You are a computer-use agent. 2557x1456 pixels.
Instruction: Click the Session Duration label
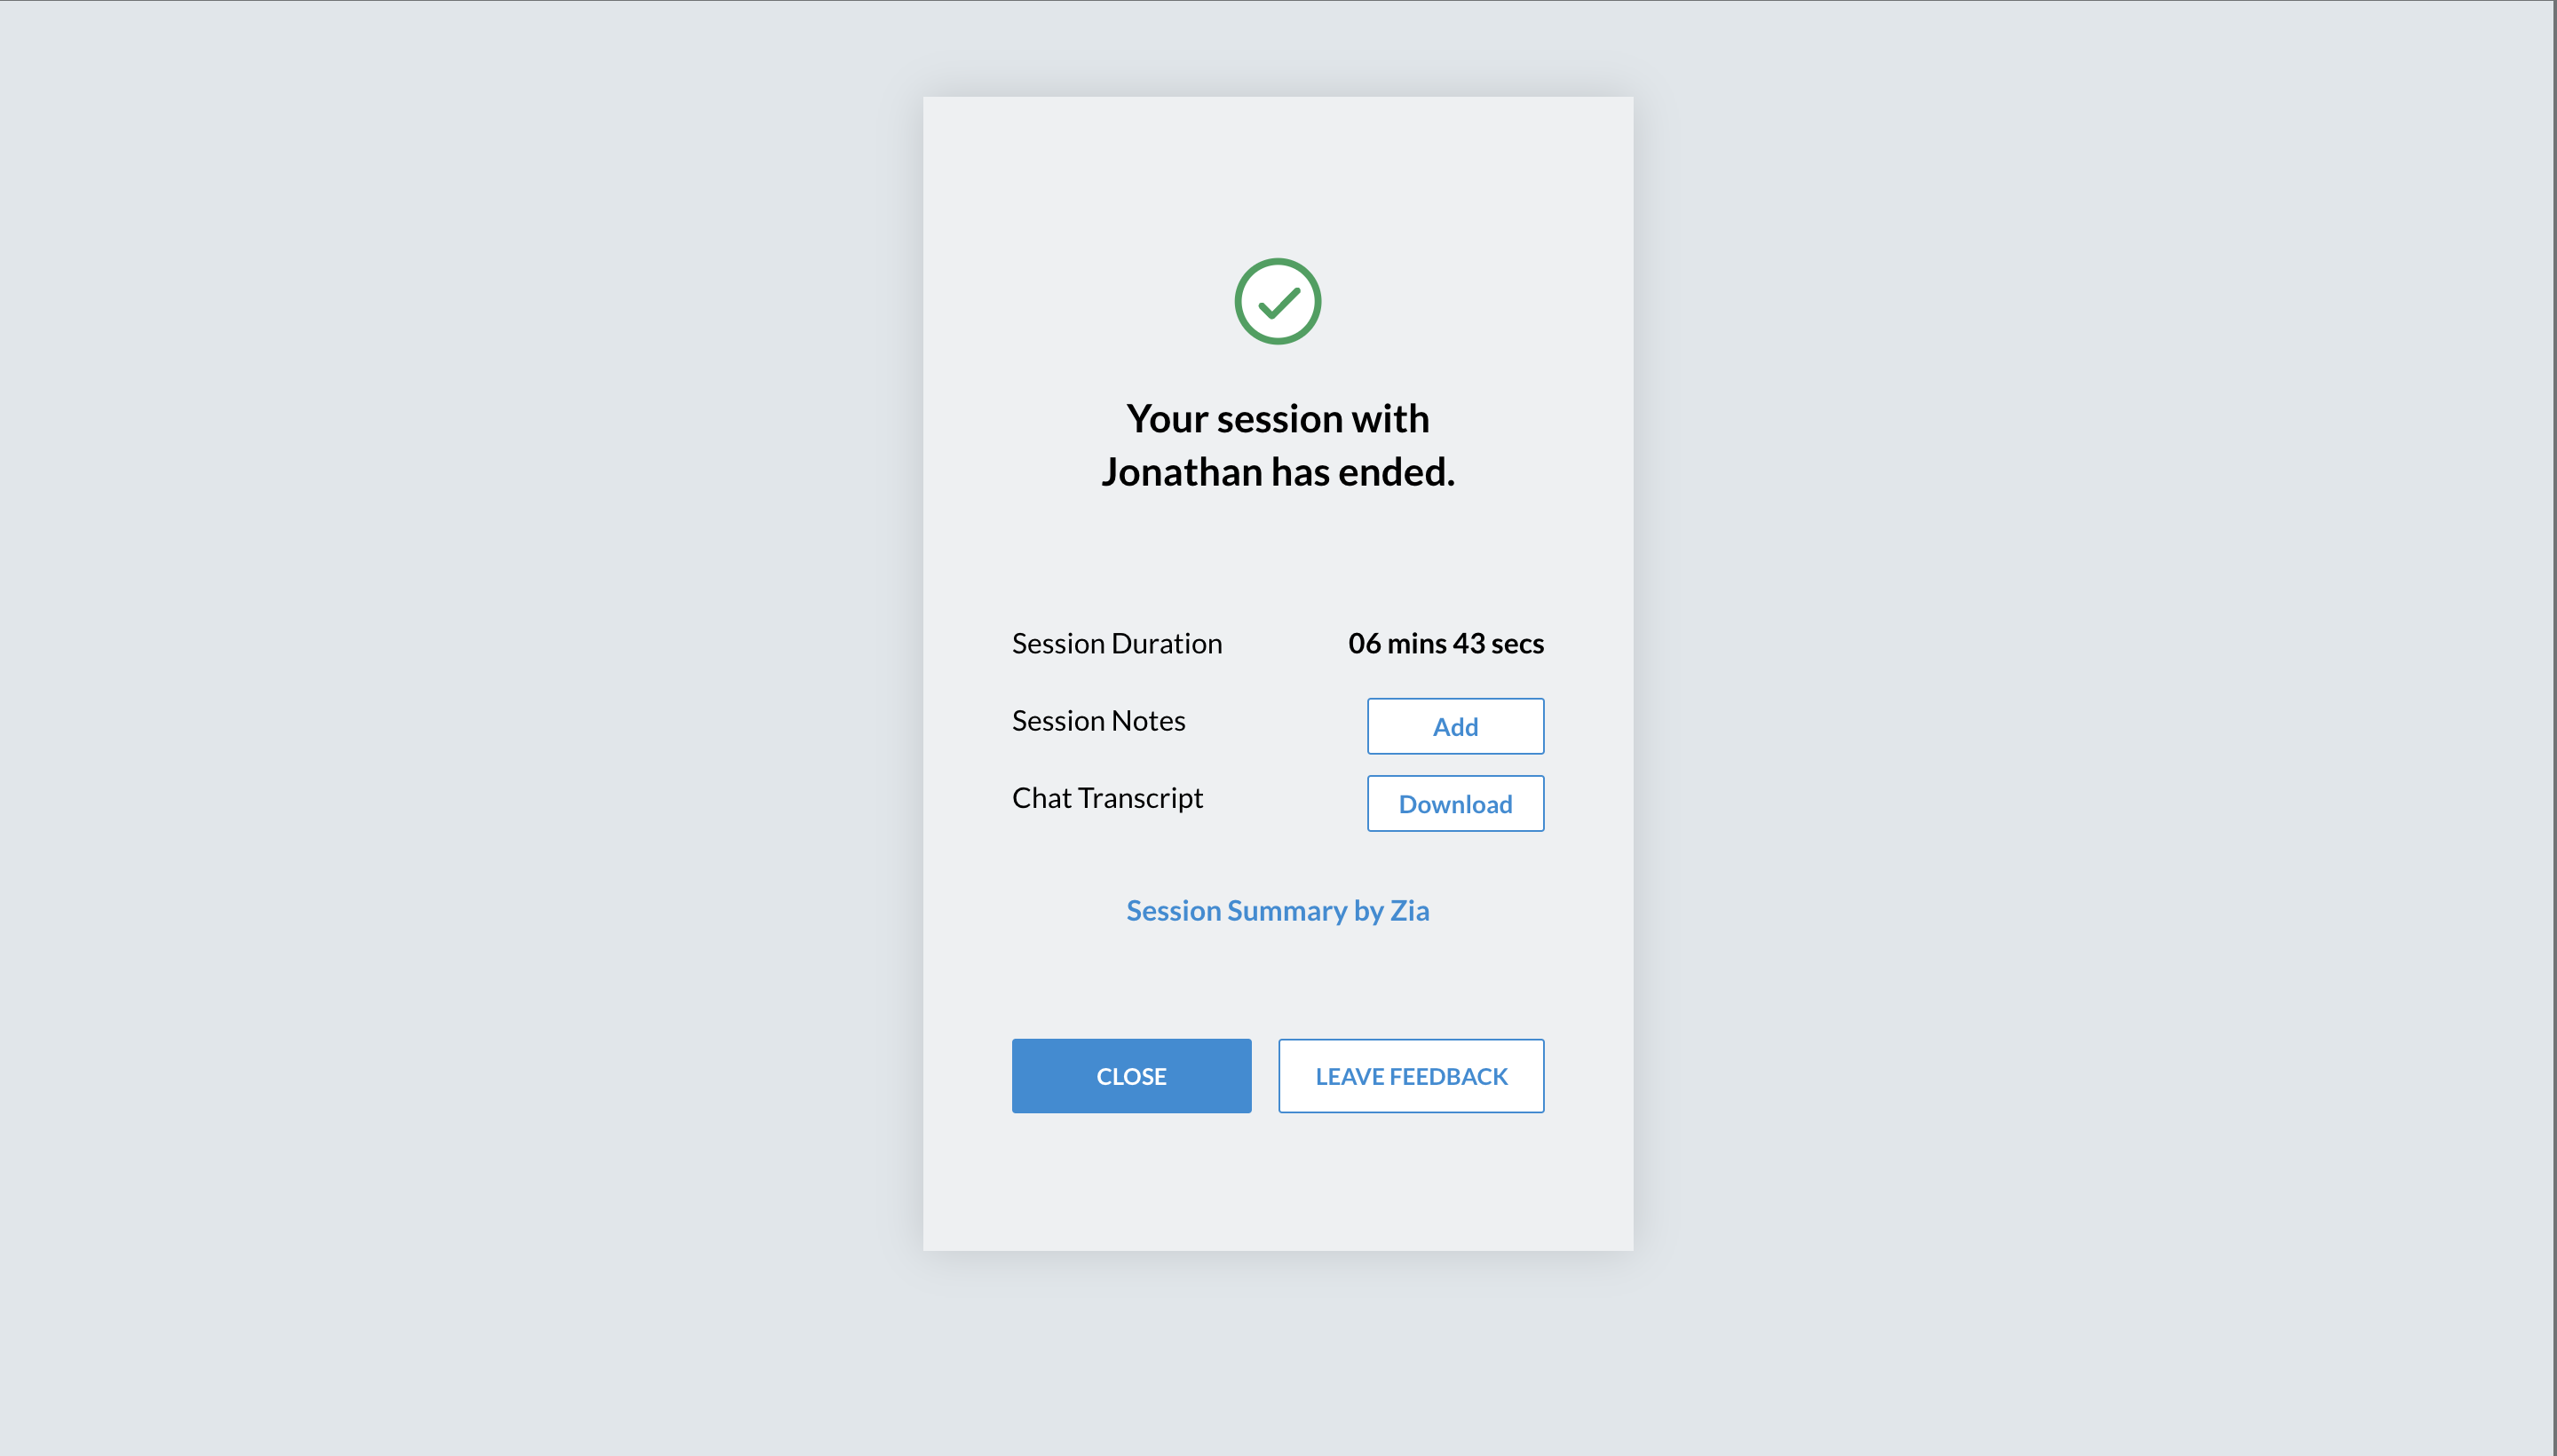(x=1116, y=643)
